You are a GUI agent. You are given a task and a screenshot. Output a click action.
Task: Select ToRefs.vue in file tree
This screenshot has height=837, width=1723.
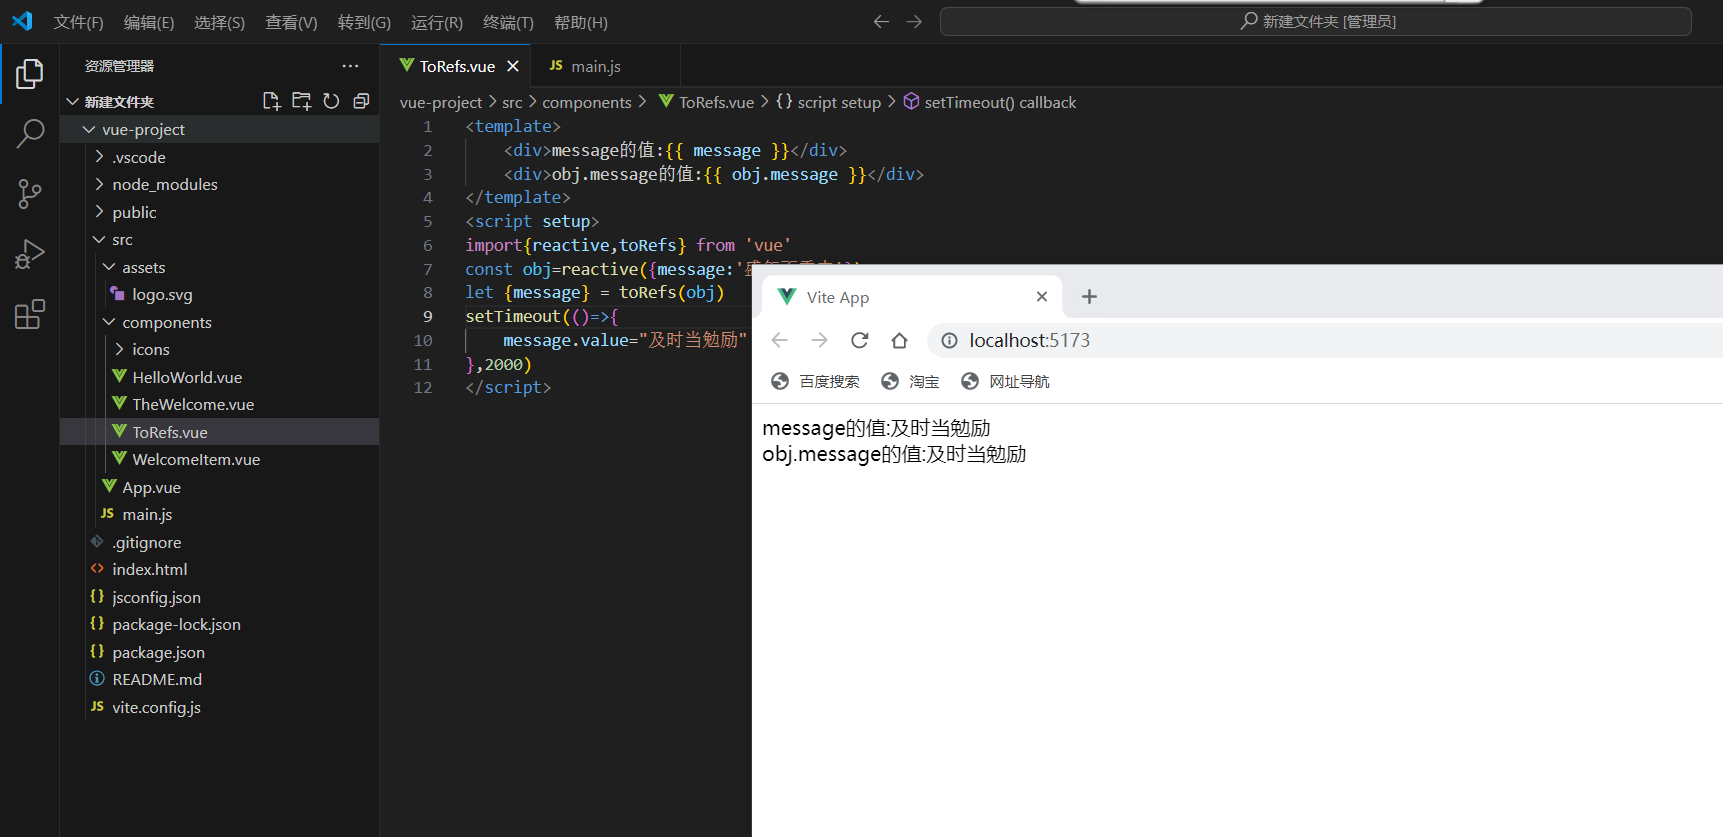(219, 432)
